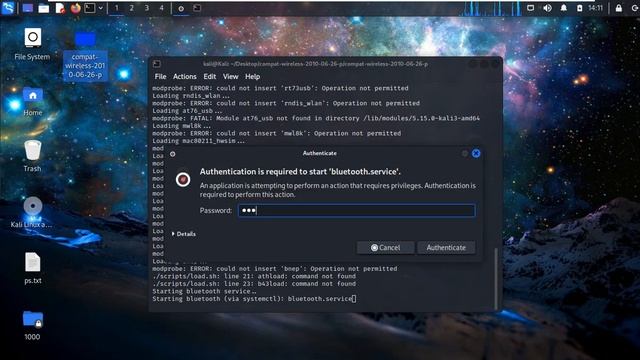Viewport: 640px width, 360px height.
Task: Click the logout power icon
Action: (635, 8)
